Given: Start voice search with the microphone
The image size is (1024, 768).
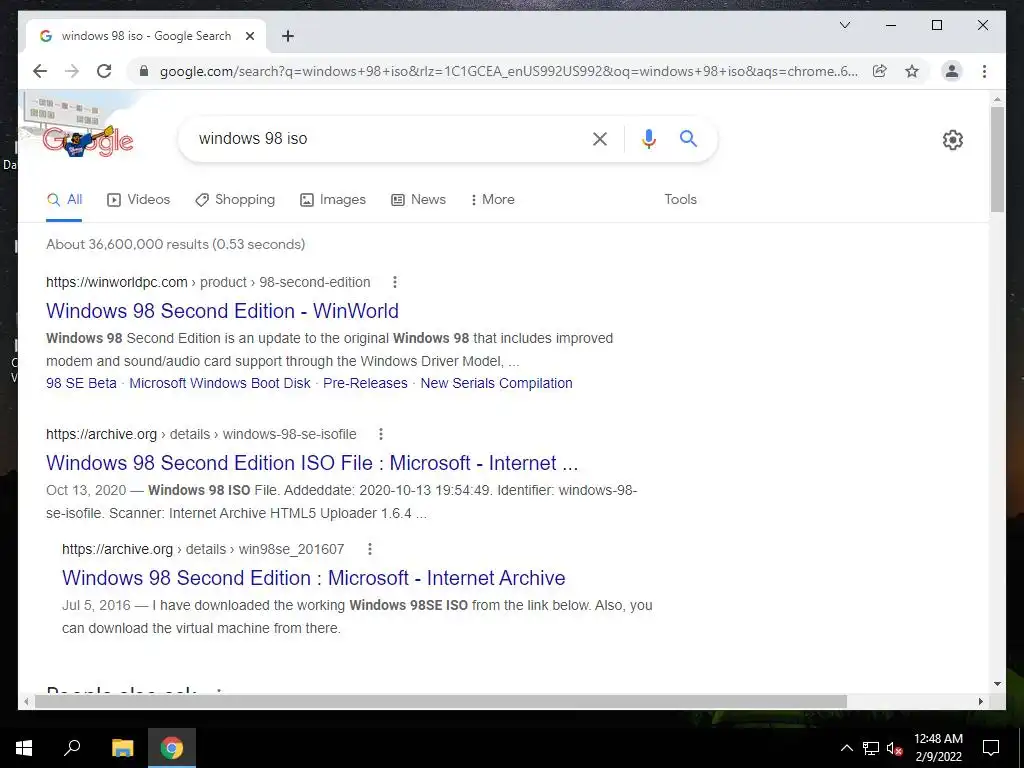Looking at the screenshot, I should point(648,138).
